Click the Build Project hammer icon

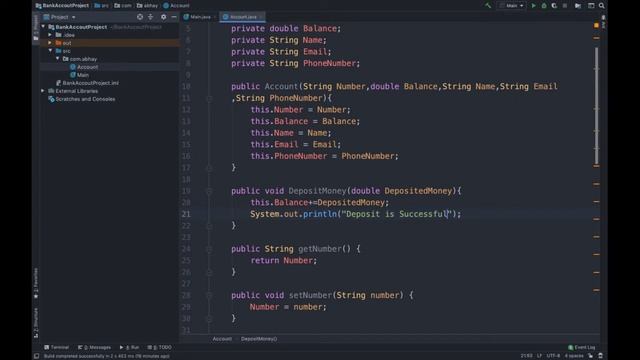point(488,6)
